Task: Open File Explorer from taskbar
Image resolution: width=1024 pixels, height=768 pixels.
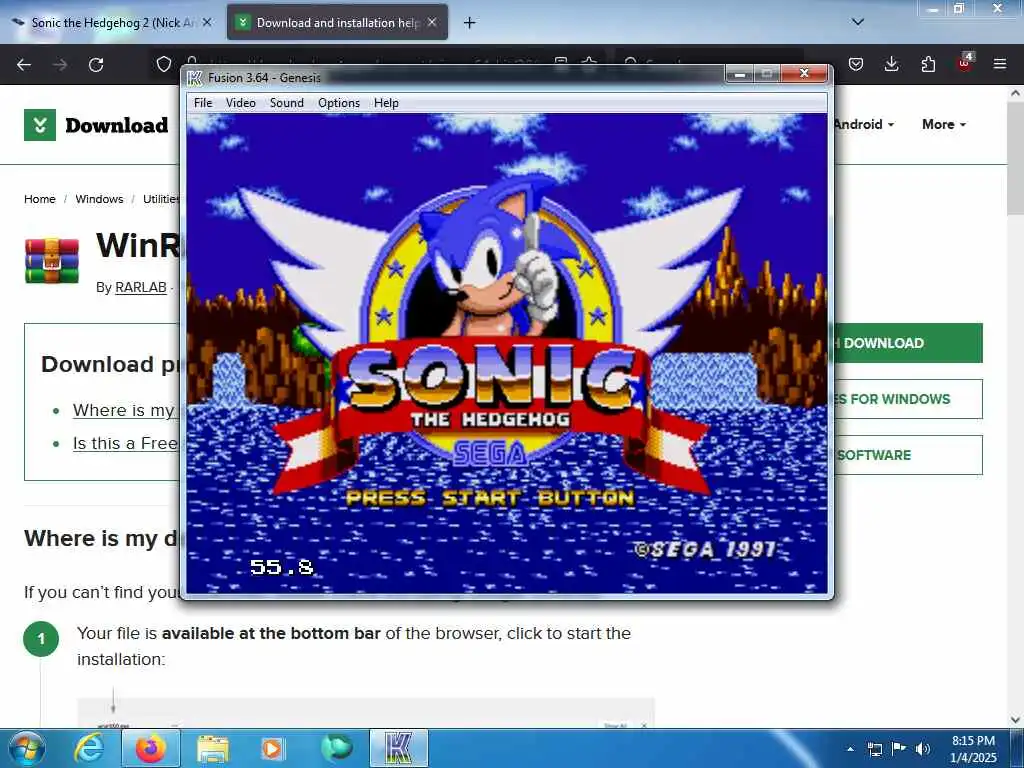Action: (212, 748)
